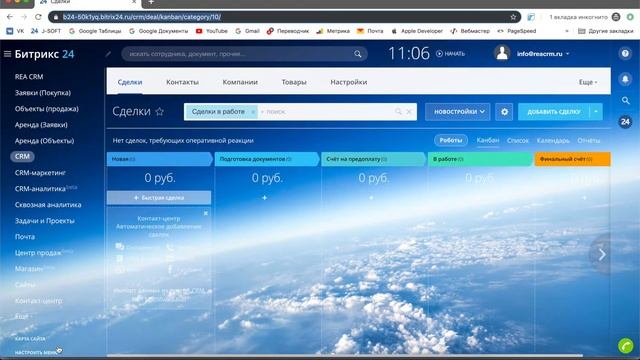Open the Bitrix24 hamburger menu
Image resolution: width=640 pixels, height=360 pixels.
(x=7, y=54)
